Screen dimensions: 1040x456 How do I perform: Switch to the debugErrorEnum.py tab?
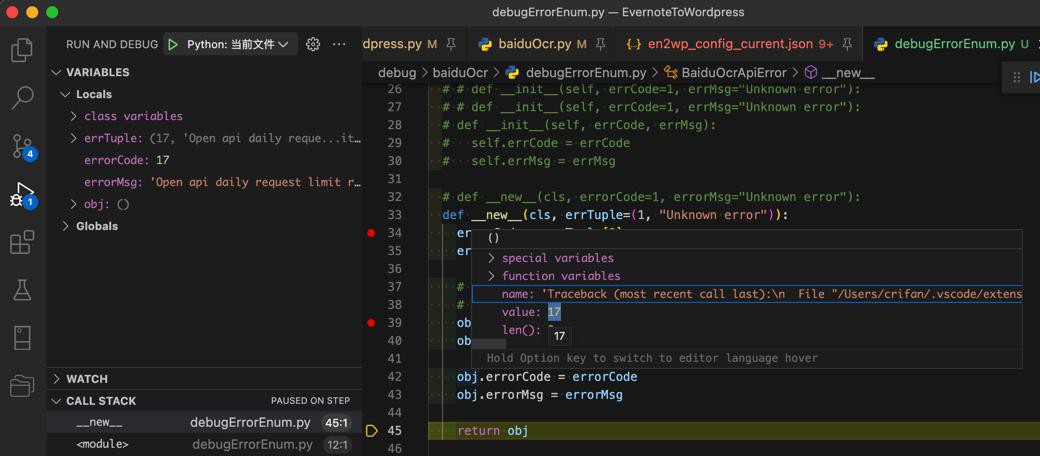(x=952, y=44)
